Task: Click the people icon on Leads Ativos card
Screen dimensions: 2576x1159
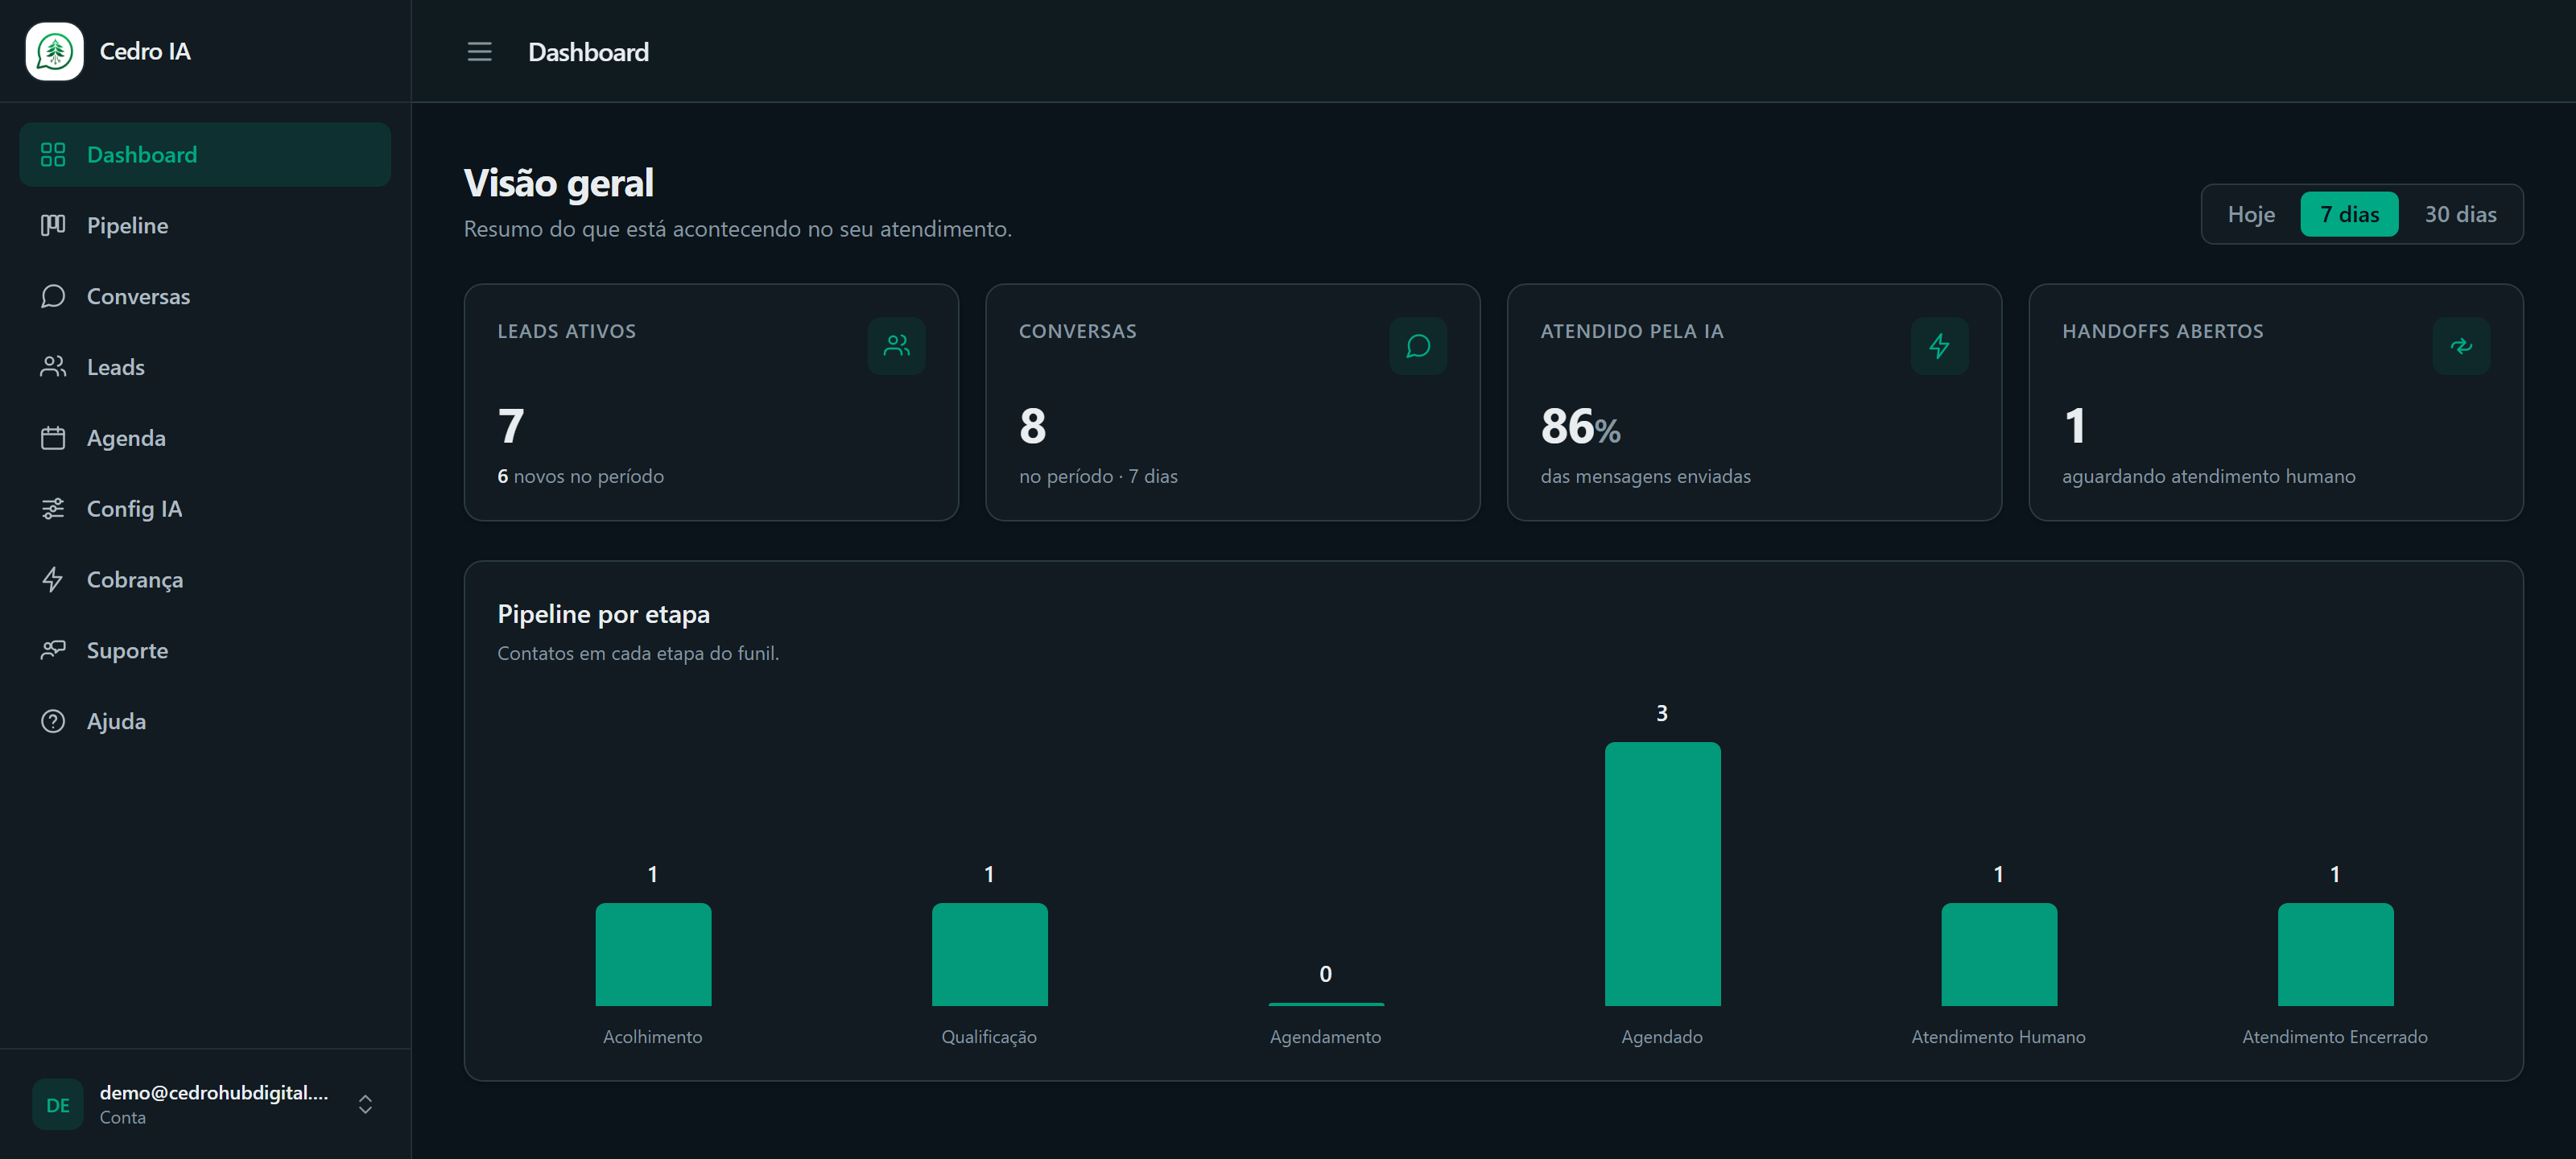Action: coord(896,346)
